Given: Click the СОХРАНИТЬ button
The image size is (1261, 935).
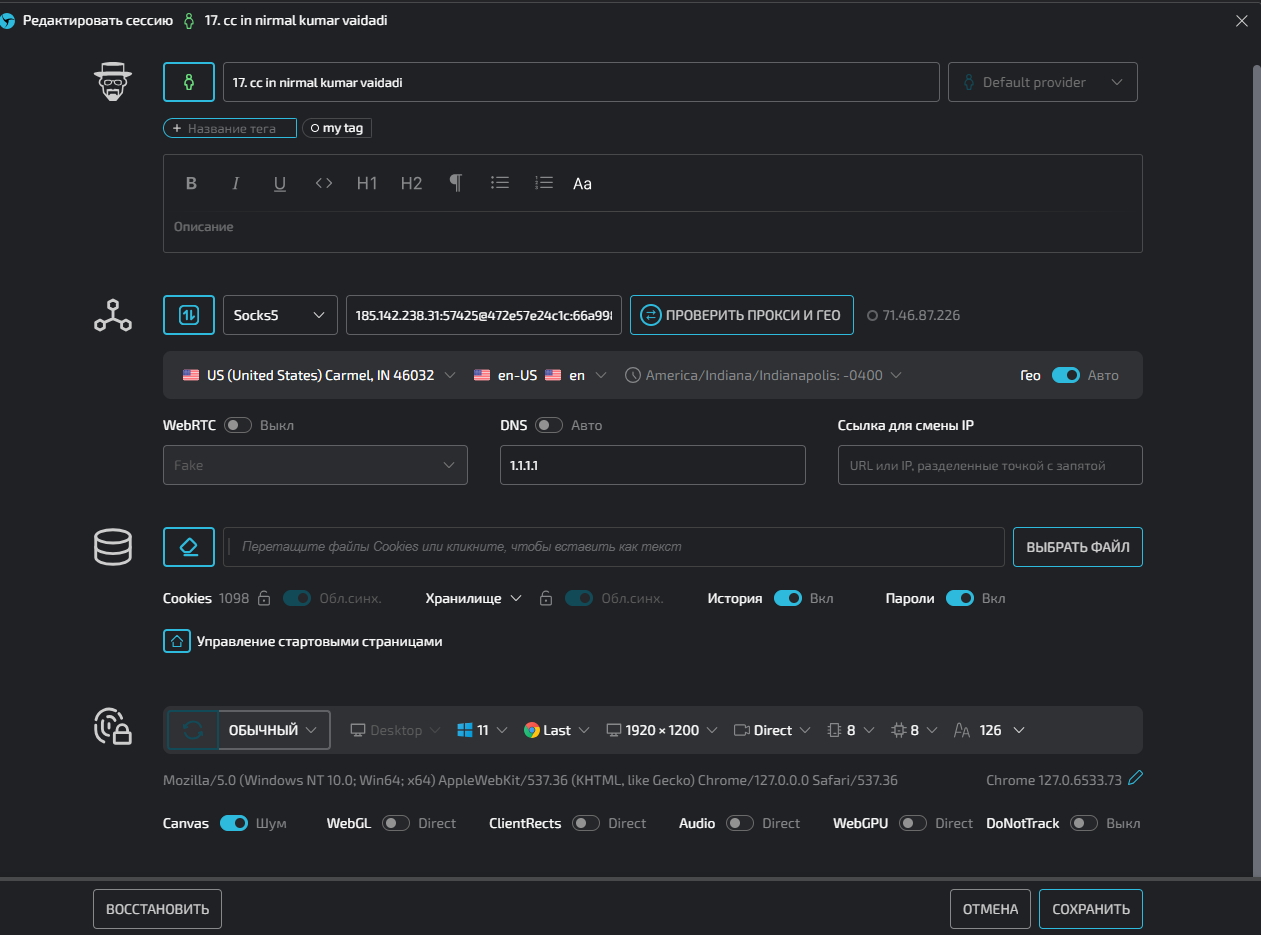Looking at the screenshot, I should pyautogui.click(x=1090, y=909).
